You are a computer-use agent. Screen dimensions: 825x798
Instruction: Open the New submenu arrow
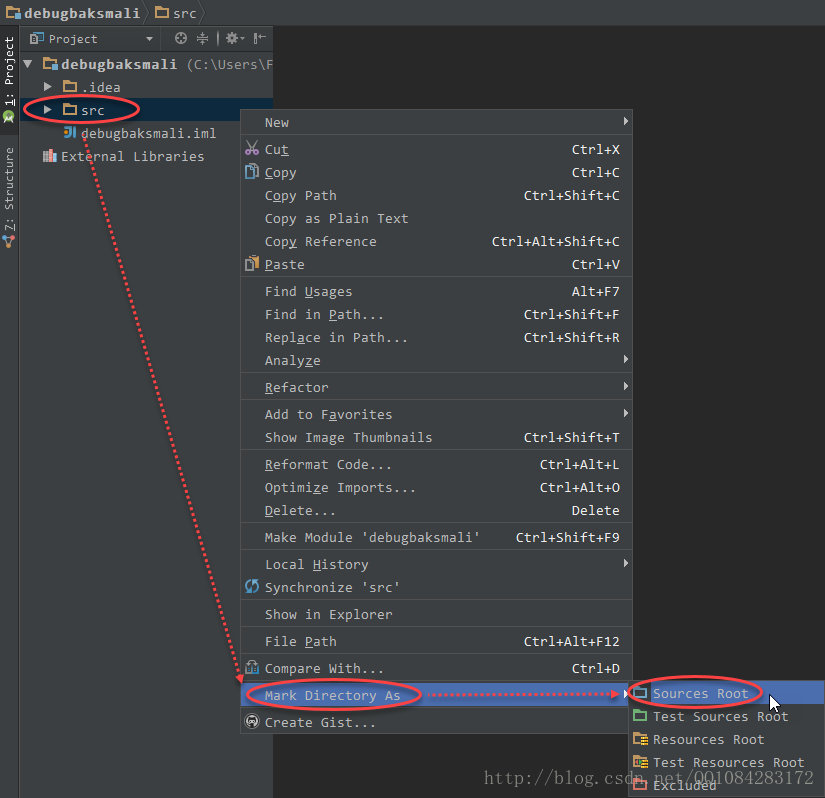click(626, 121)
